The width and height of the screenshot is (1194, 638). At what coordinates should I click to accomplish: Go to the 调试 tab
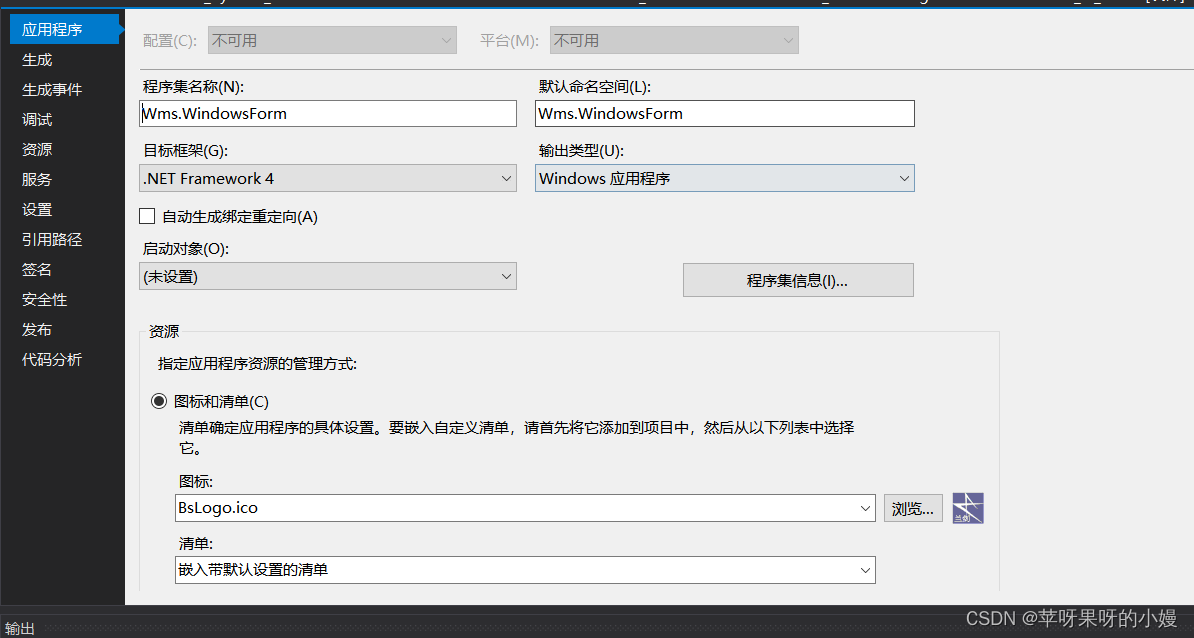click(x=37, y=120)
